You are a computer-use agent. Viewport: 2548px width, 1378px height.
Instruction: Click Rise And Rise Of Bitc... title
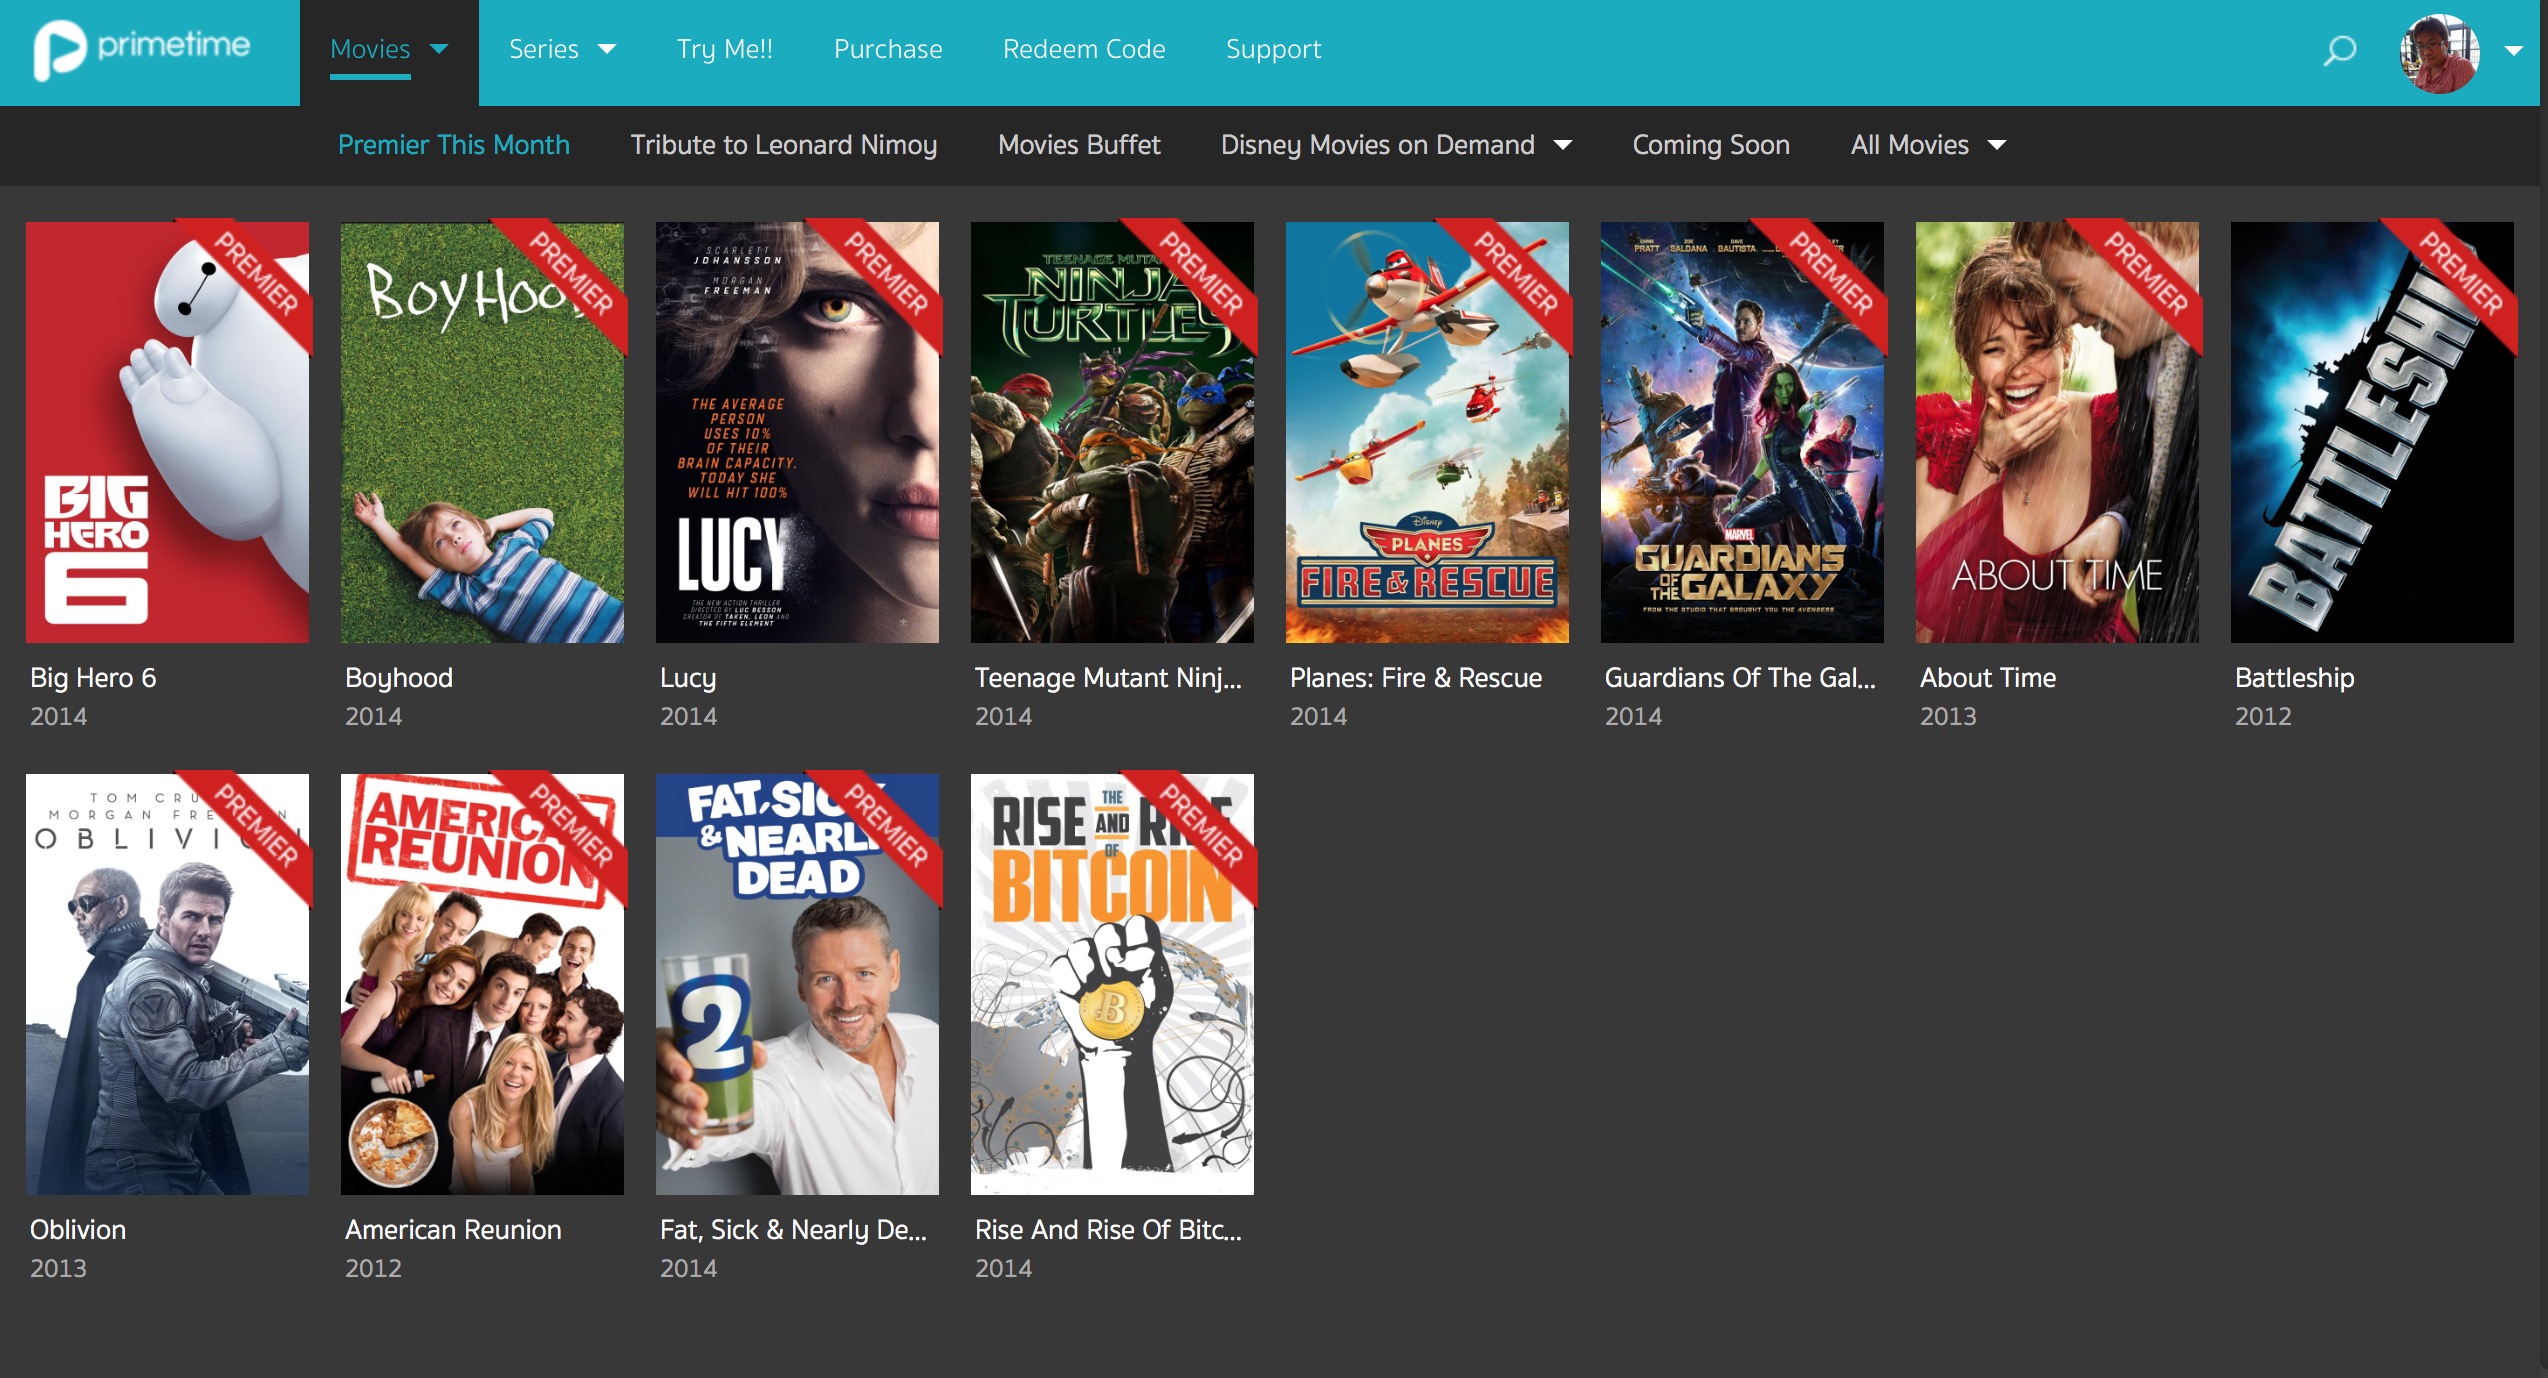pyautogui.click(x=1108, y=1230)
